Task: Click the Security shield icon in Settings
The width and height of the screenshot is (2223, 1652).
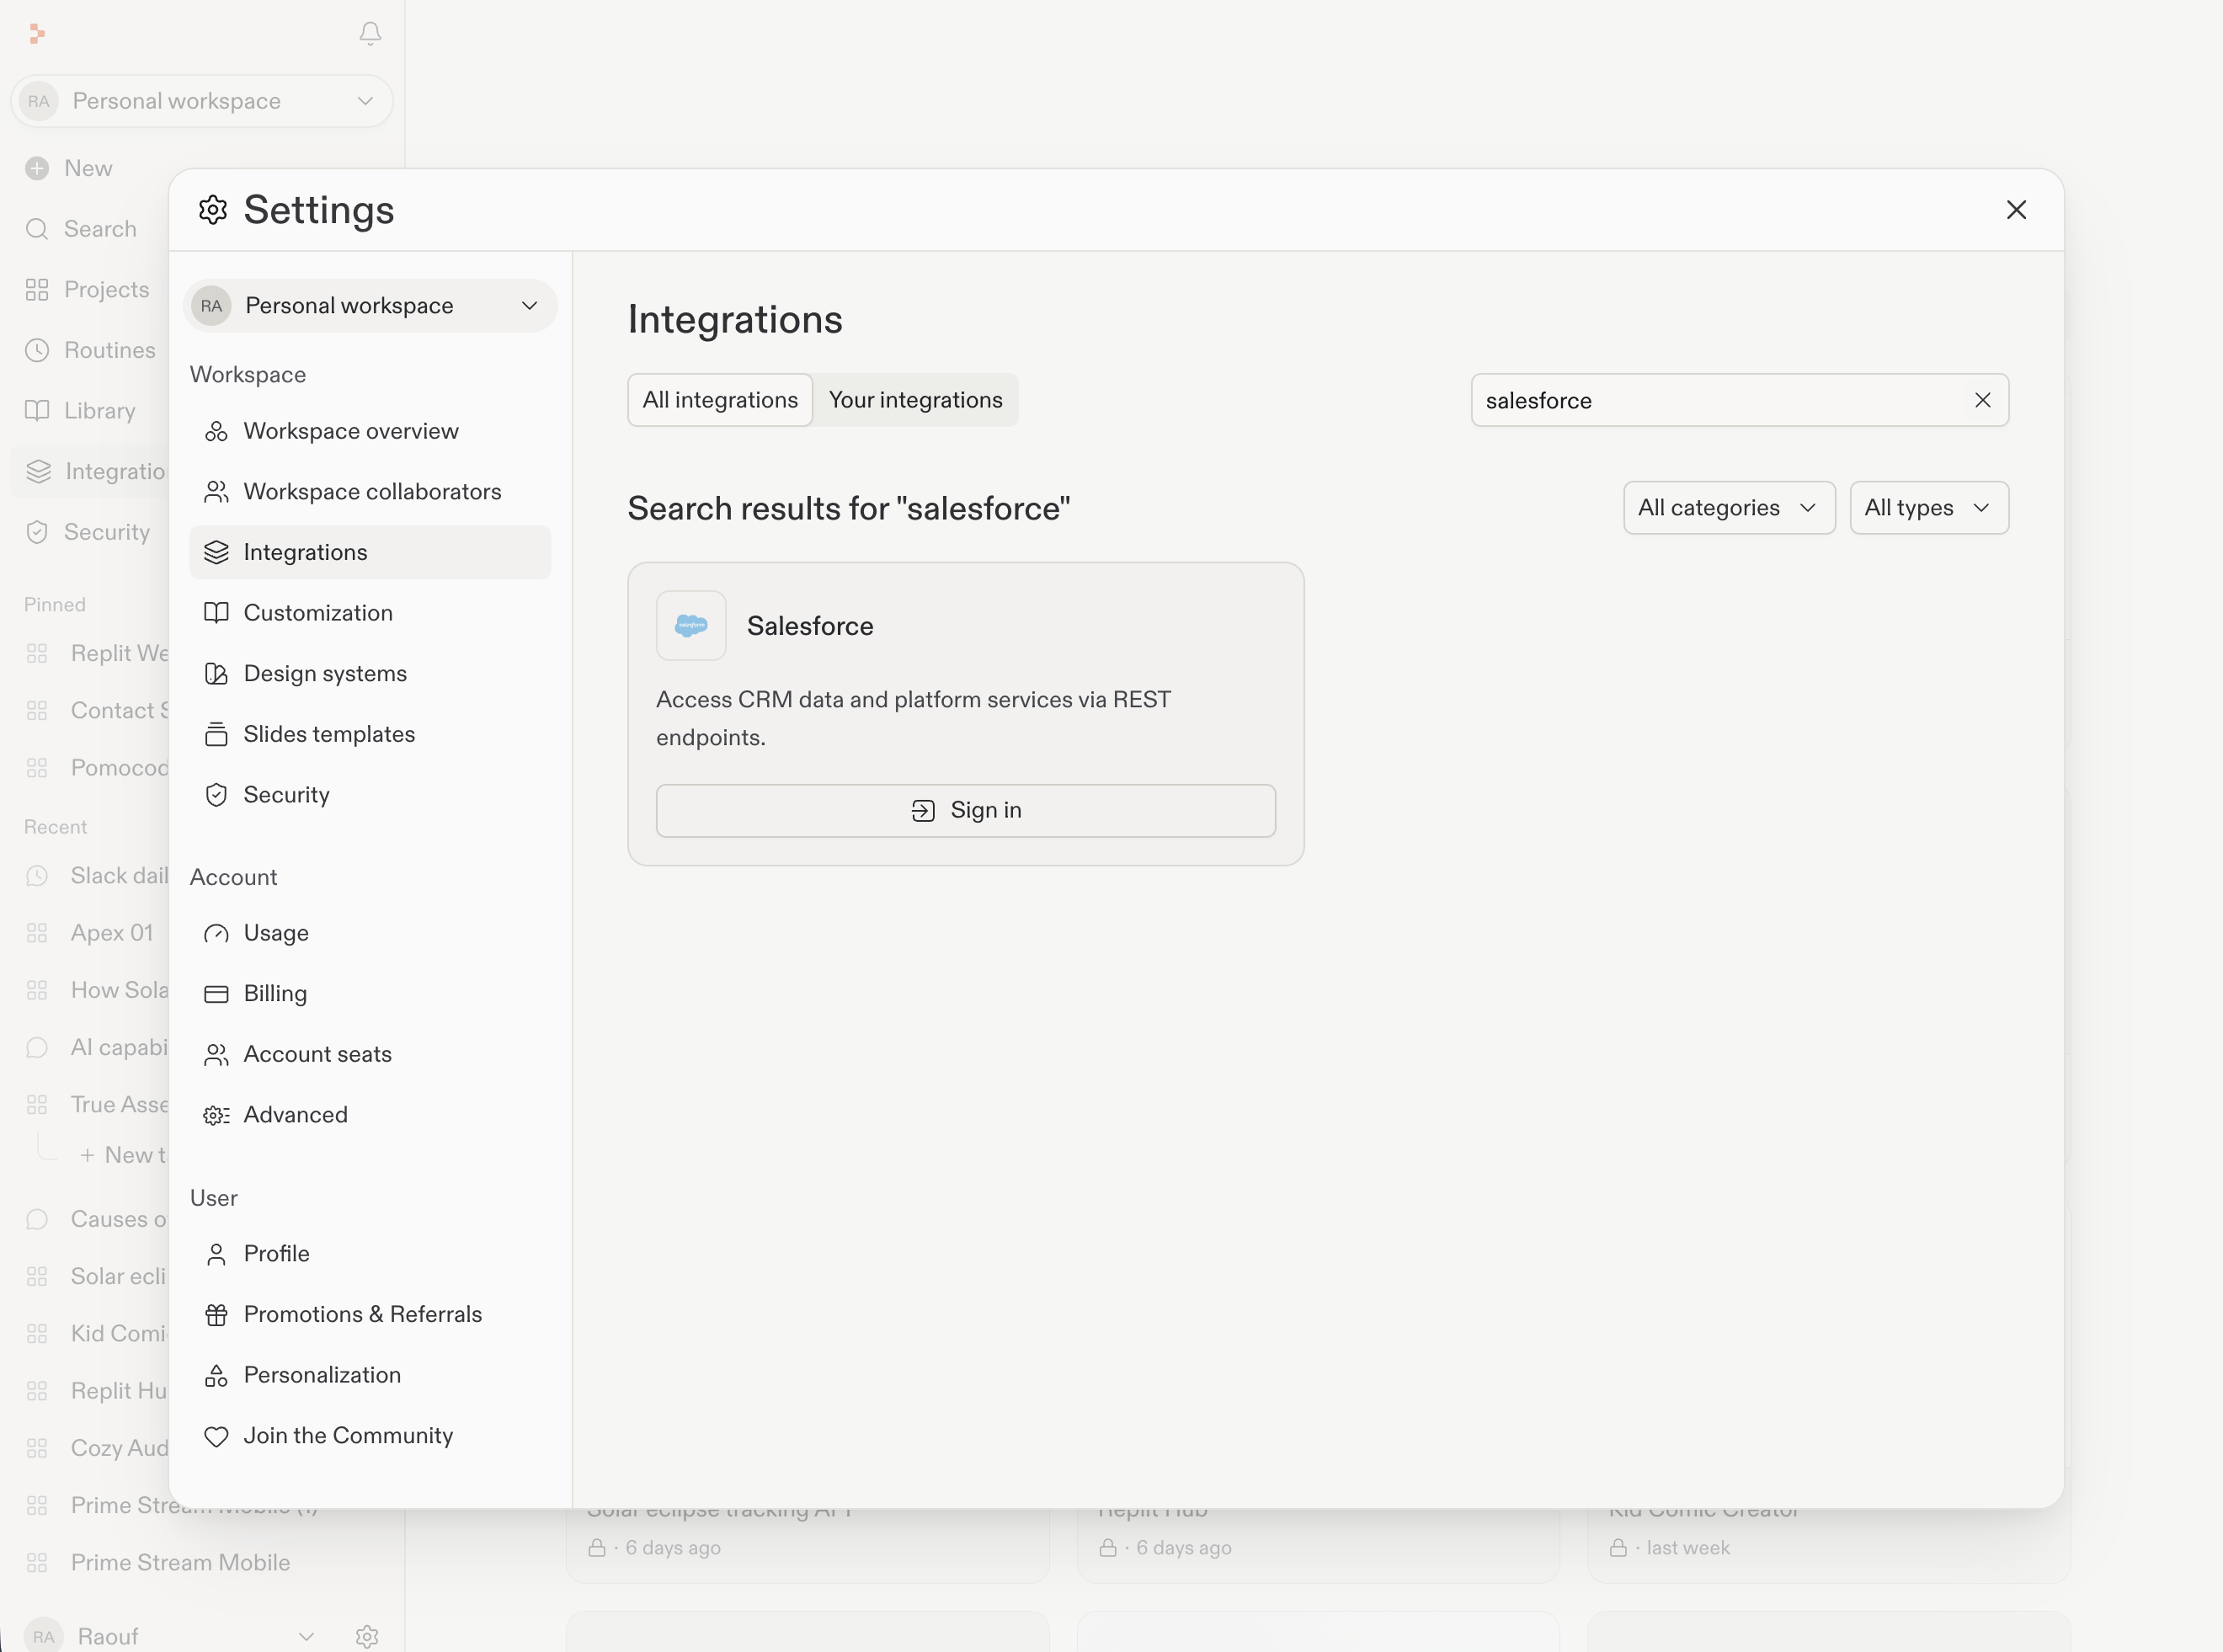Action: pos(216,795)
